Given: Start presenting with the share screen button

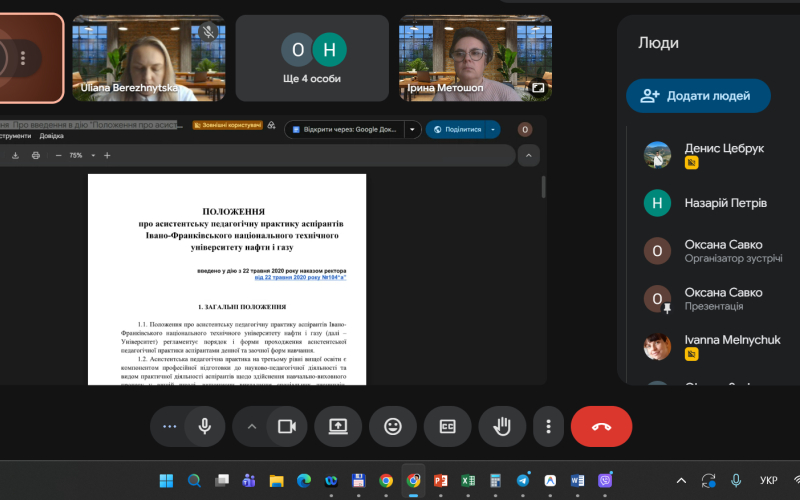Looking at the screenshot, I should (338, 427).
